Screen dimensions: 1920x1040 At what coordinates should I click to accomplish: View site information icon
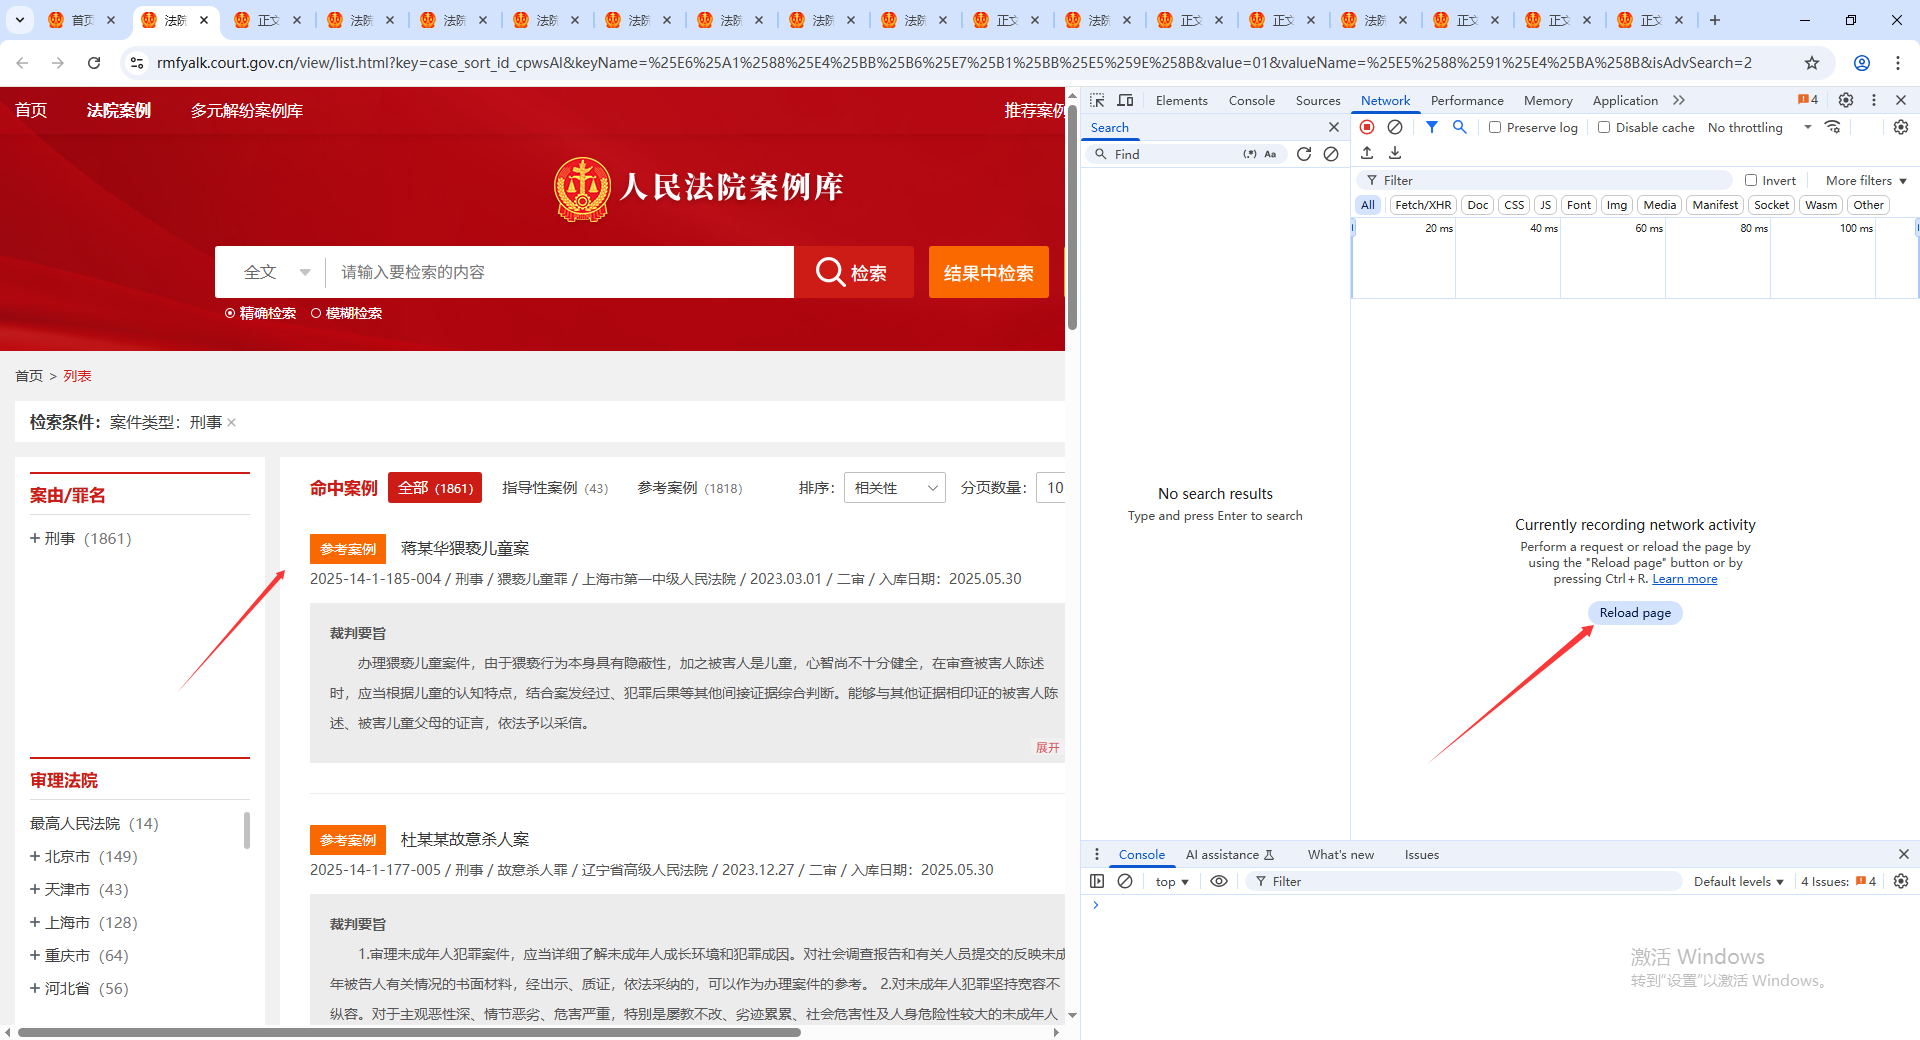[x=137, y=63]
